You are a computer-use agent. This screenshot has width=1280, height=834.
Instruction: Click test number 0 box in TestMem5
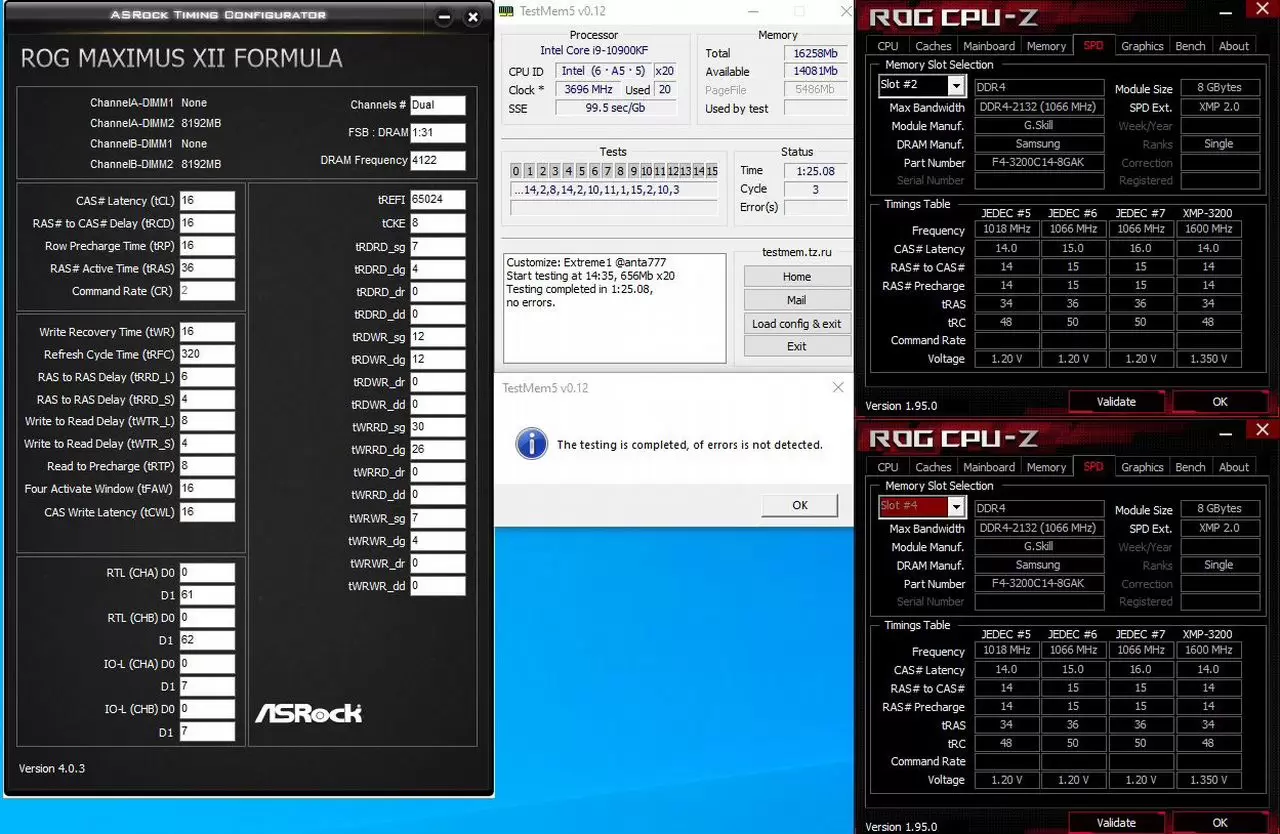(516, 171)
